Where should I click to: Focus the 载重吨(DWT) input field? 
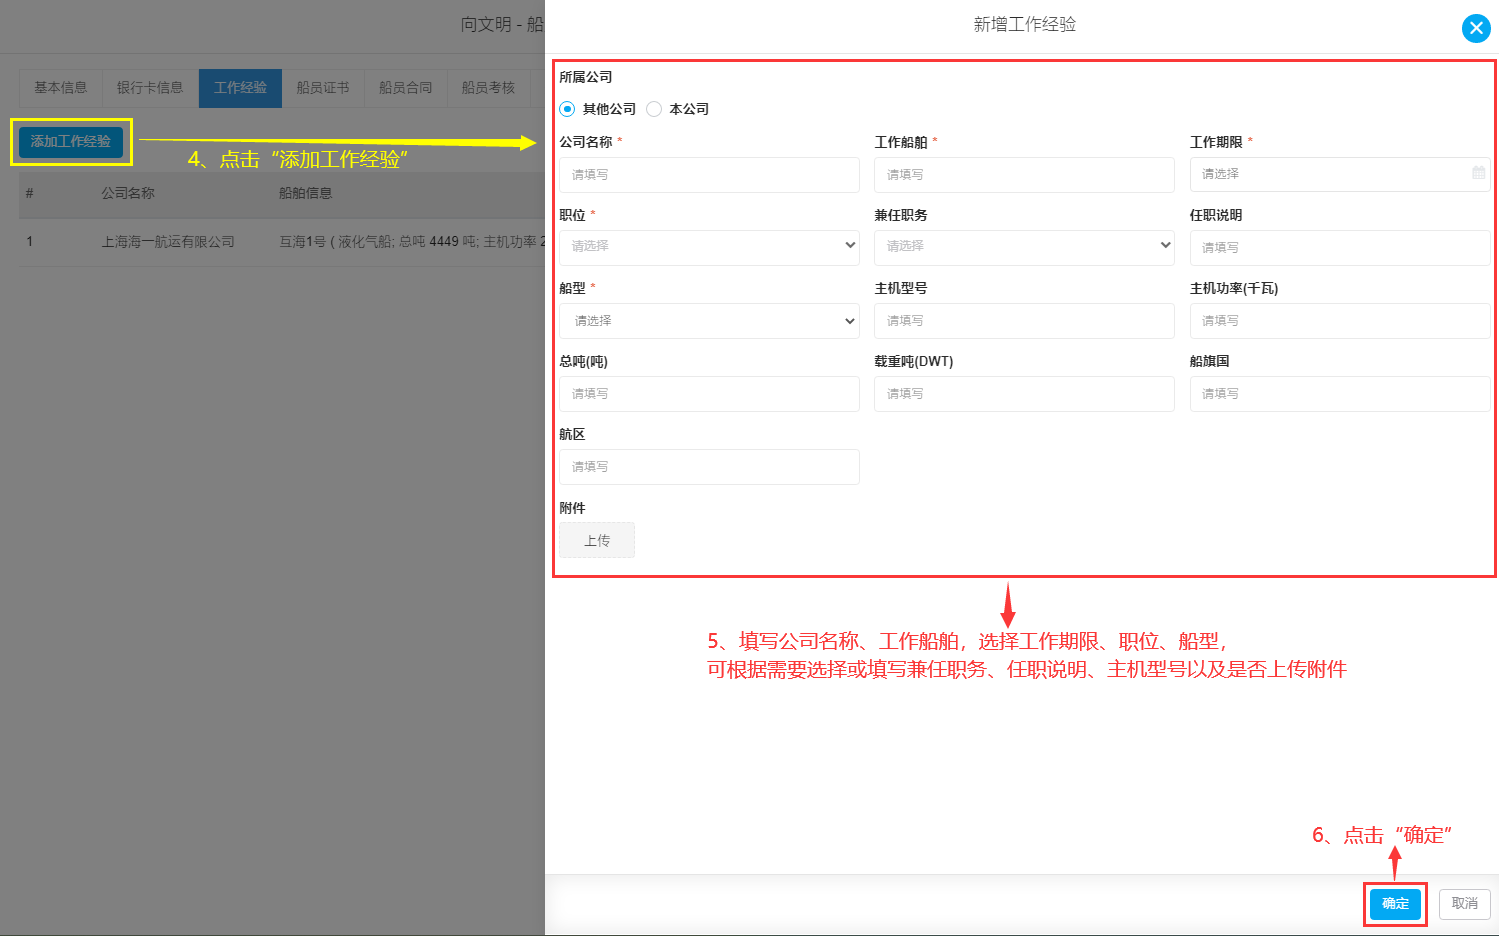[1024, 394]
